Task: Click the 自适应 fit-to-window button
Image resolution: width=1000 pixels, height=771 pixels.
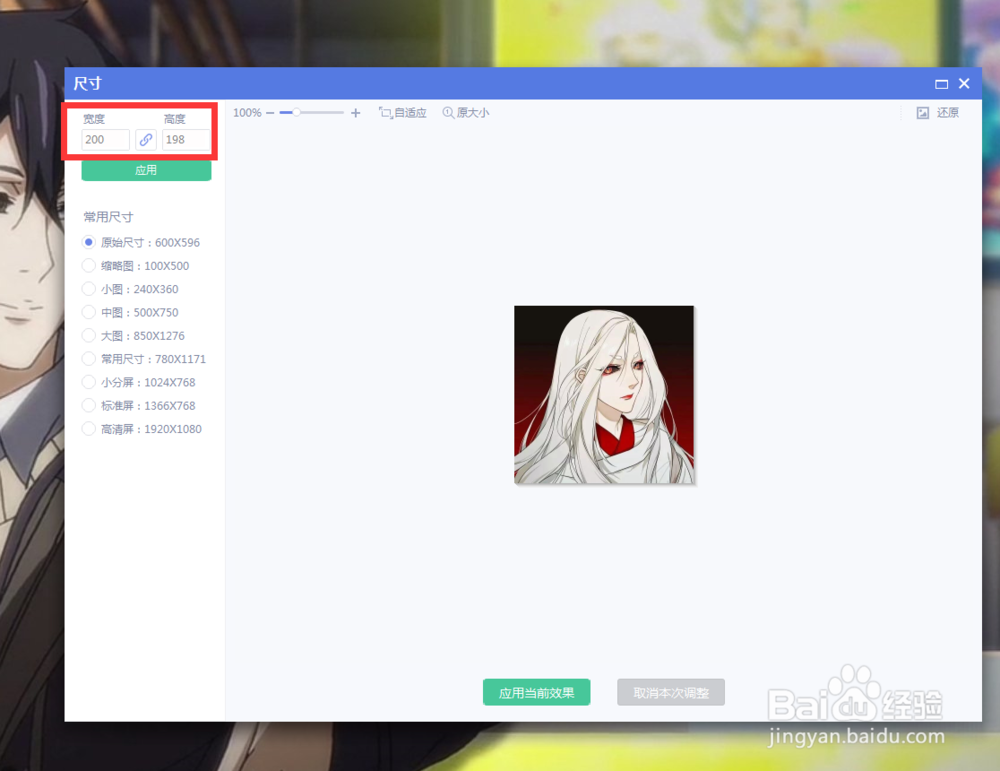Action: pos(402,113)
